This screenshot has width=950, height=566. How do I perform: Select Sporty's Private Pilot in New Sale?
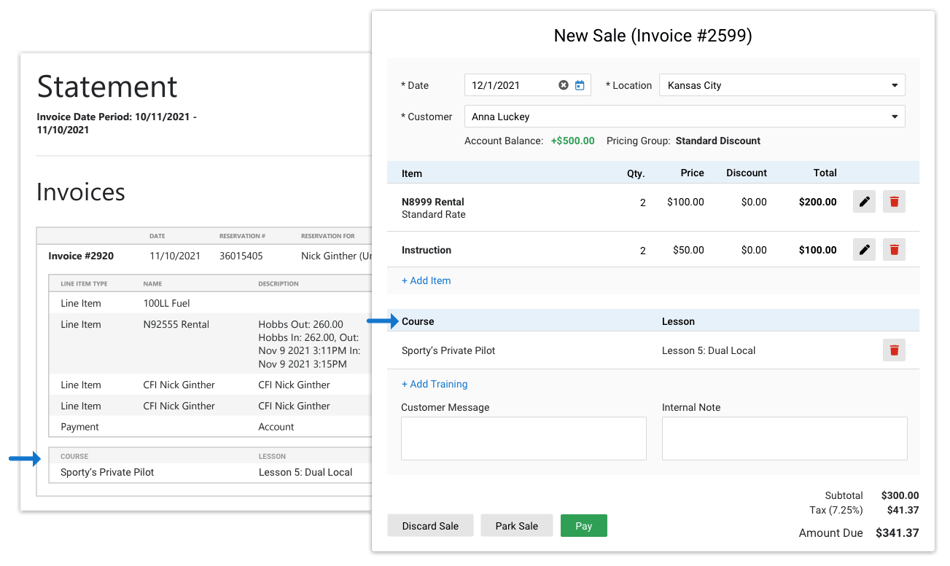pyautogui.click(x=448, y=350)
